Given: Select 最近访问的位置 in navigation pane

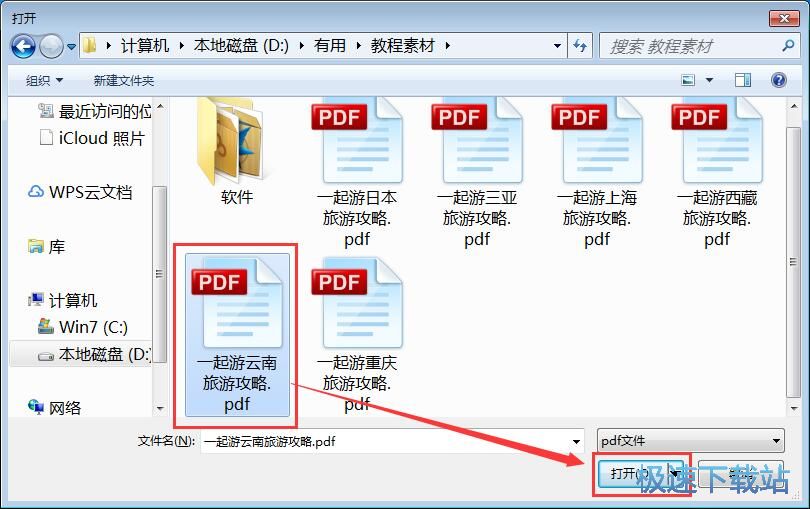Looking at the screenshot, I should [95, 111].
